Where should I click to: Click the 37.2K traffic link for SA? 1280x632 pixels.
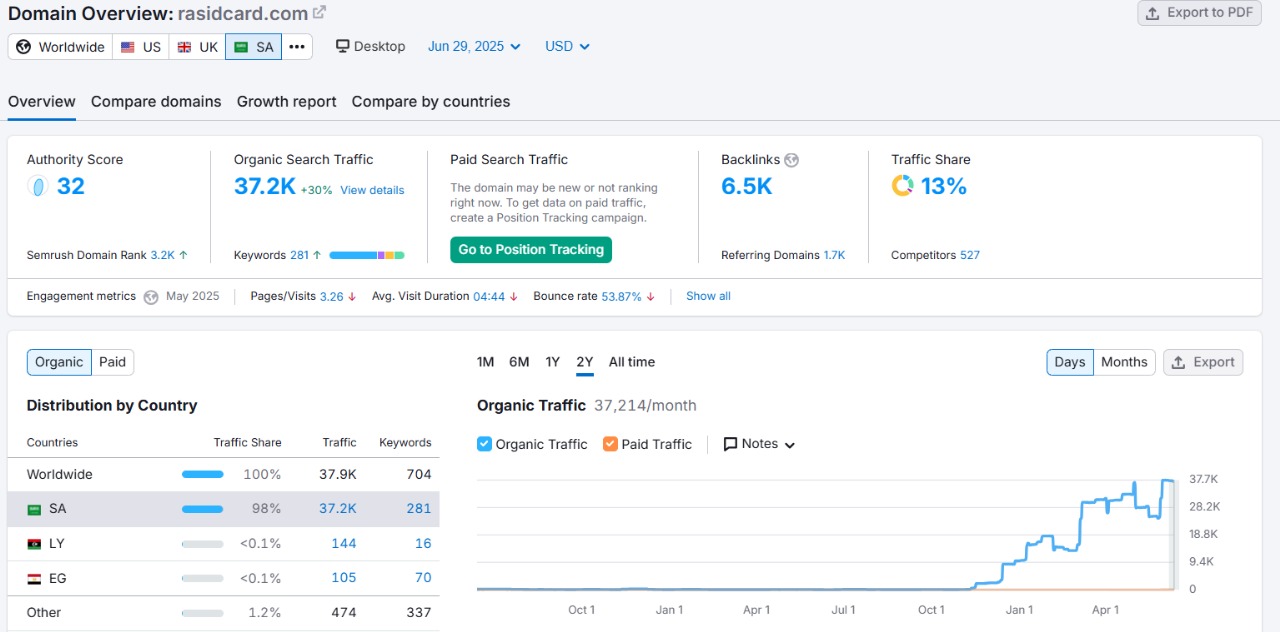(x=338, y=508)
